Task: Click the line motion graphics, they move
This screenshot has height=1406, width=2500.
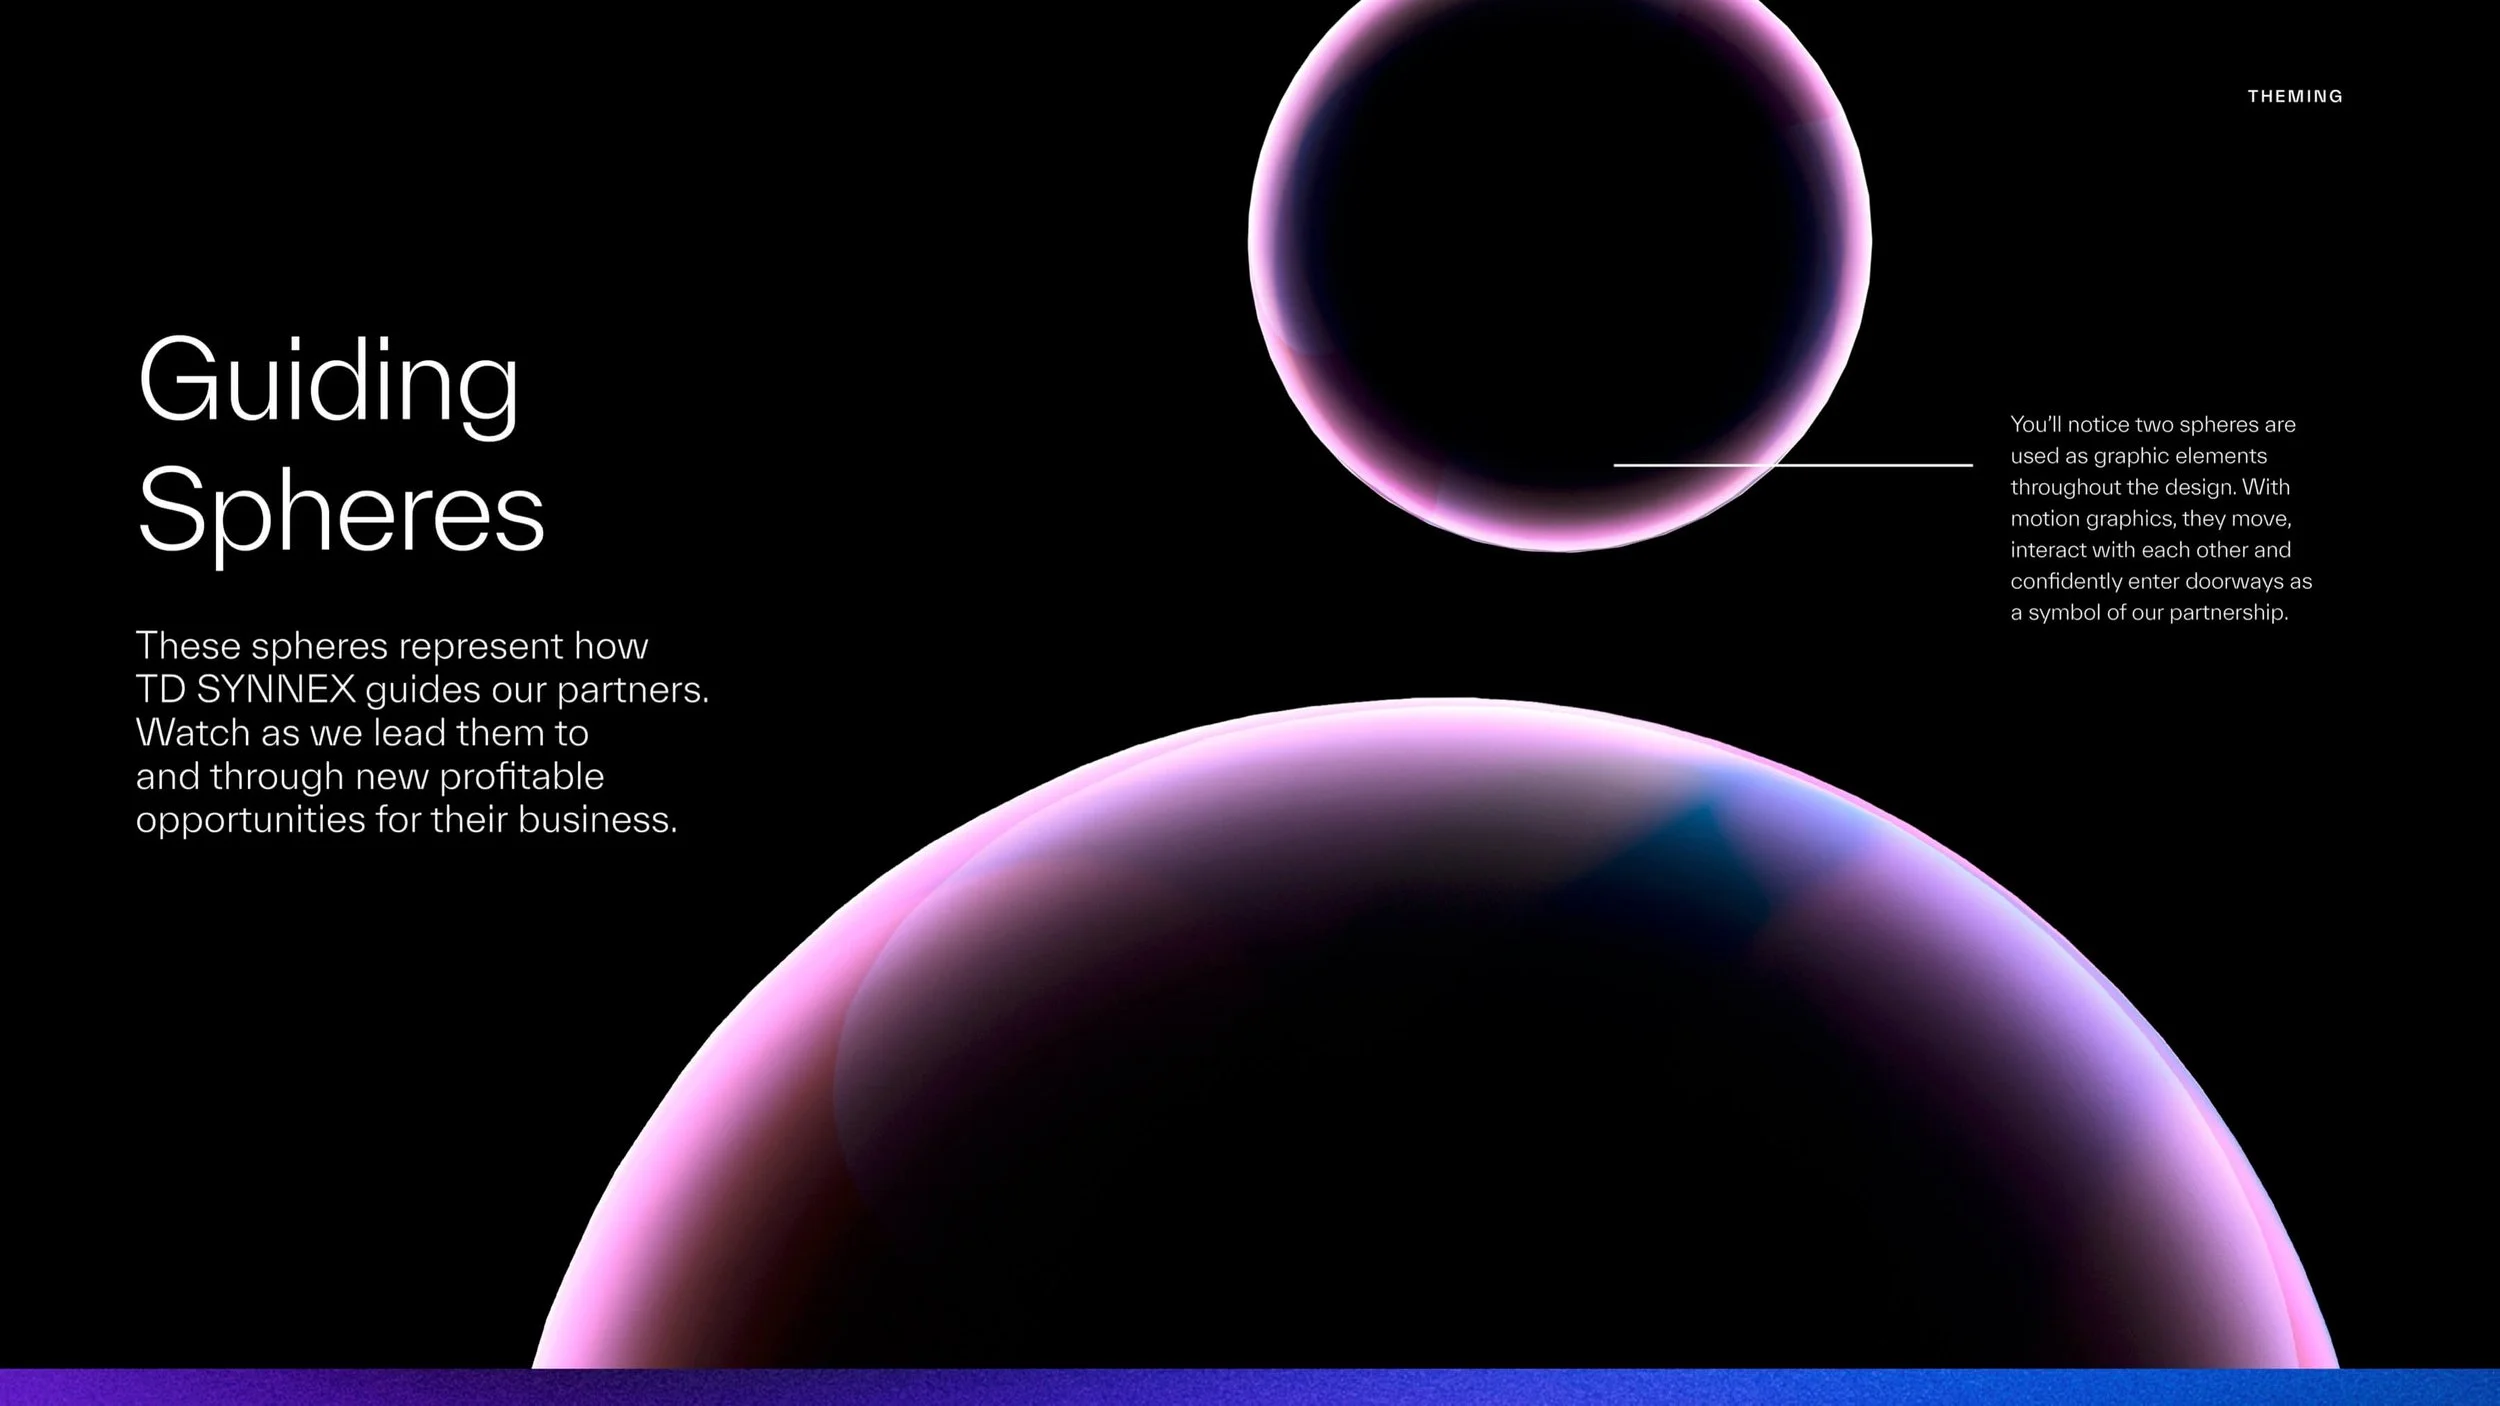Action: tap(2150, 518)
